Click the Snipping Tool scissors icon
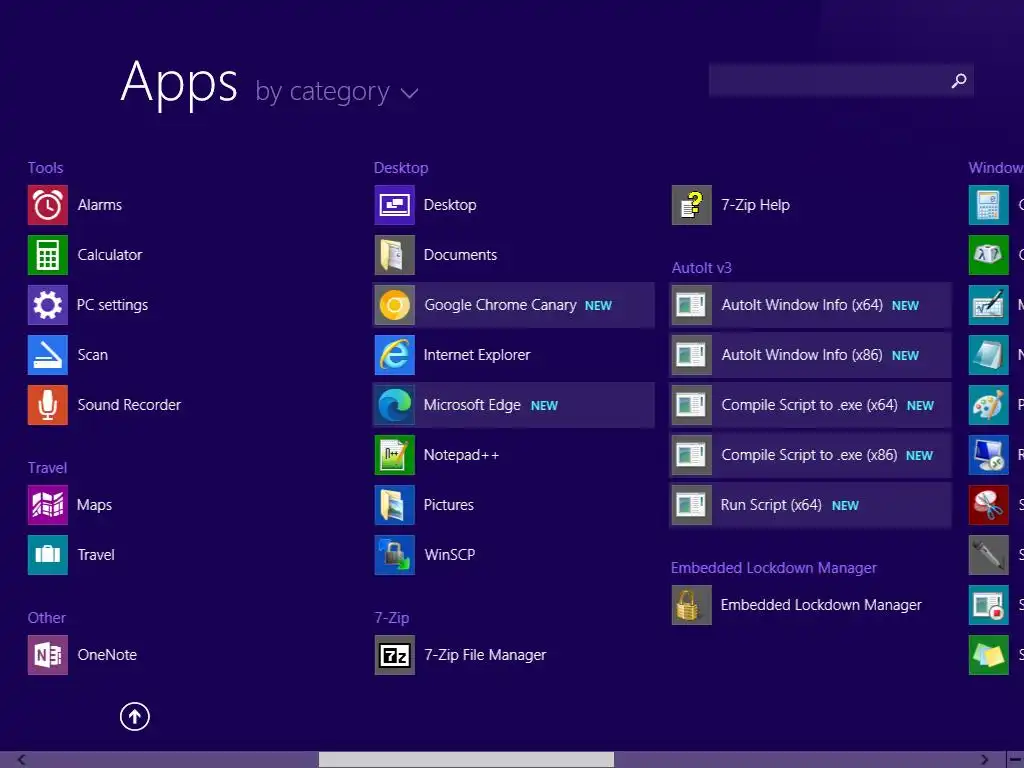Viewport: 1024px width, 768px height. [988, 505]
